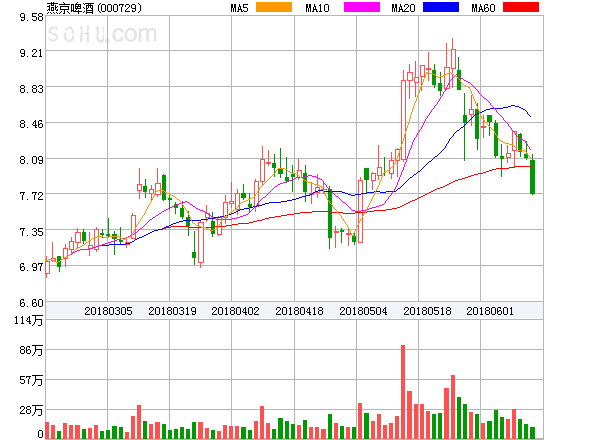Click the MA20 legend label
Image resolution: width=600 pixels, height=440 pixels.
pos(403,8)
